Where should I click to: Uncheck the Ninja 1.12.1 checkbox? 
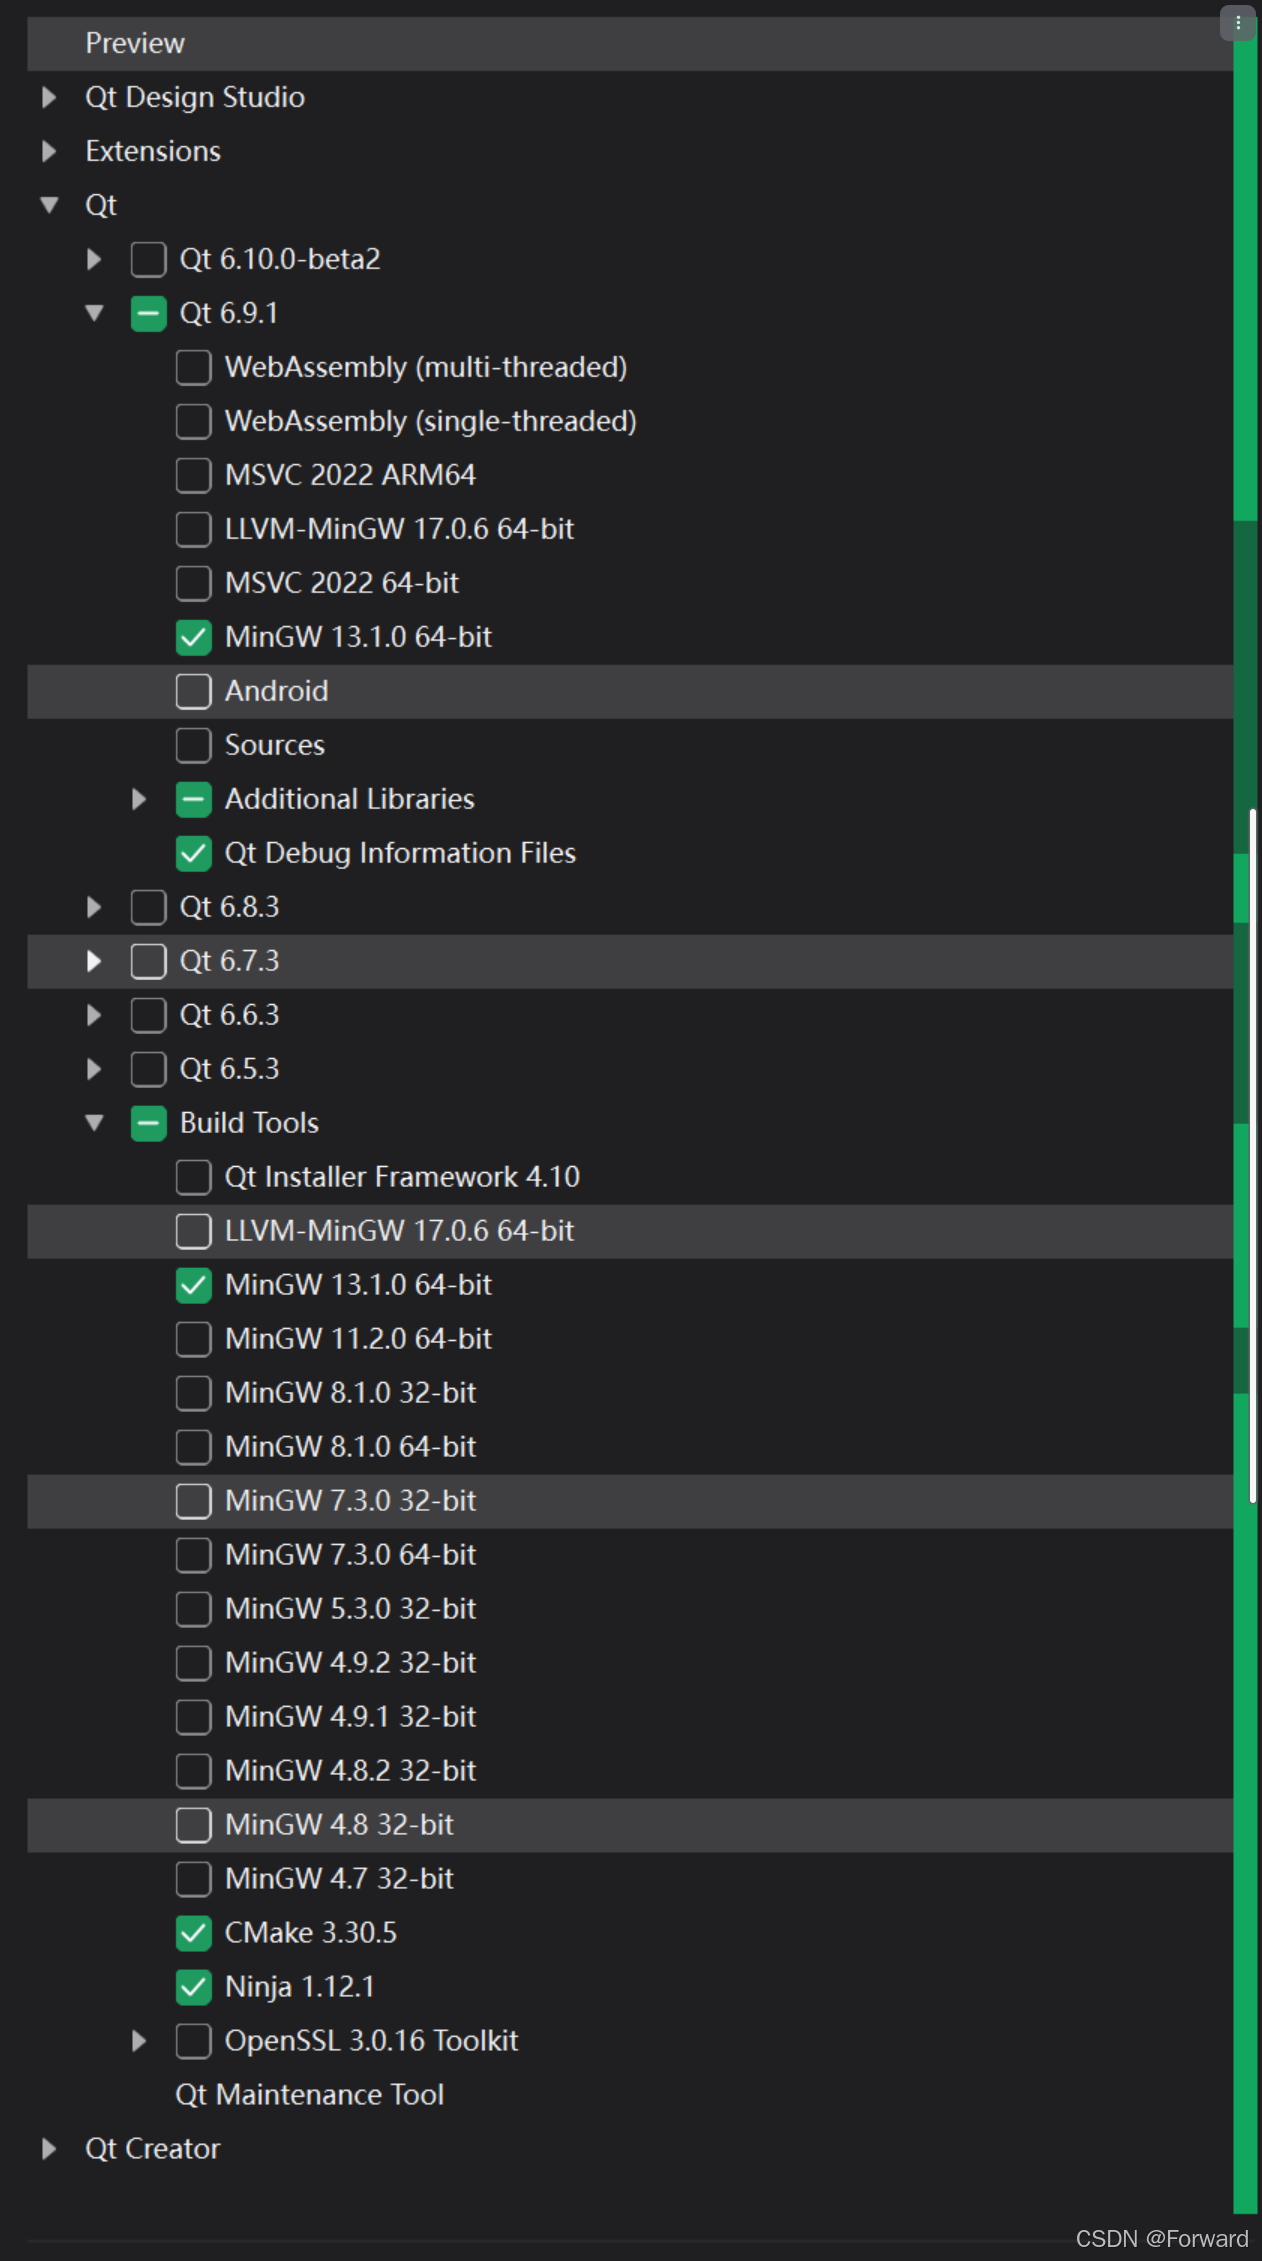[193, 1987]
